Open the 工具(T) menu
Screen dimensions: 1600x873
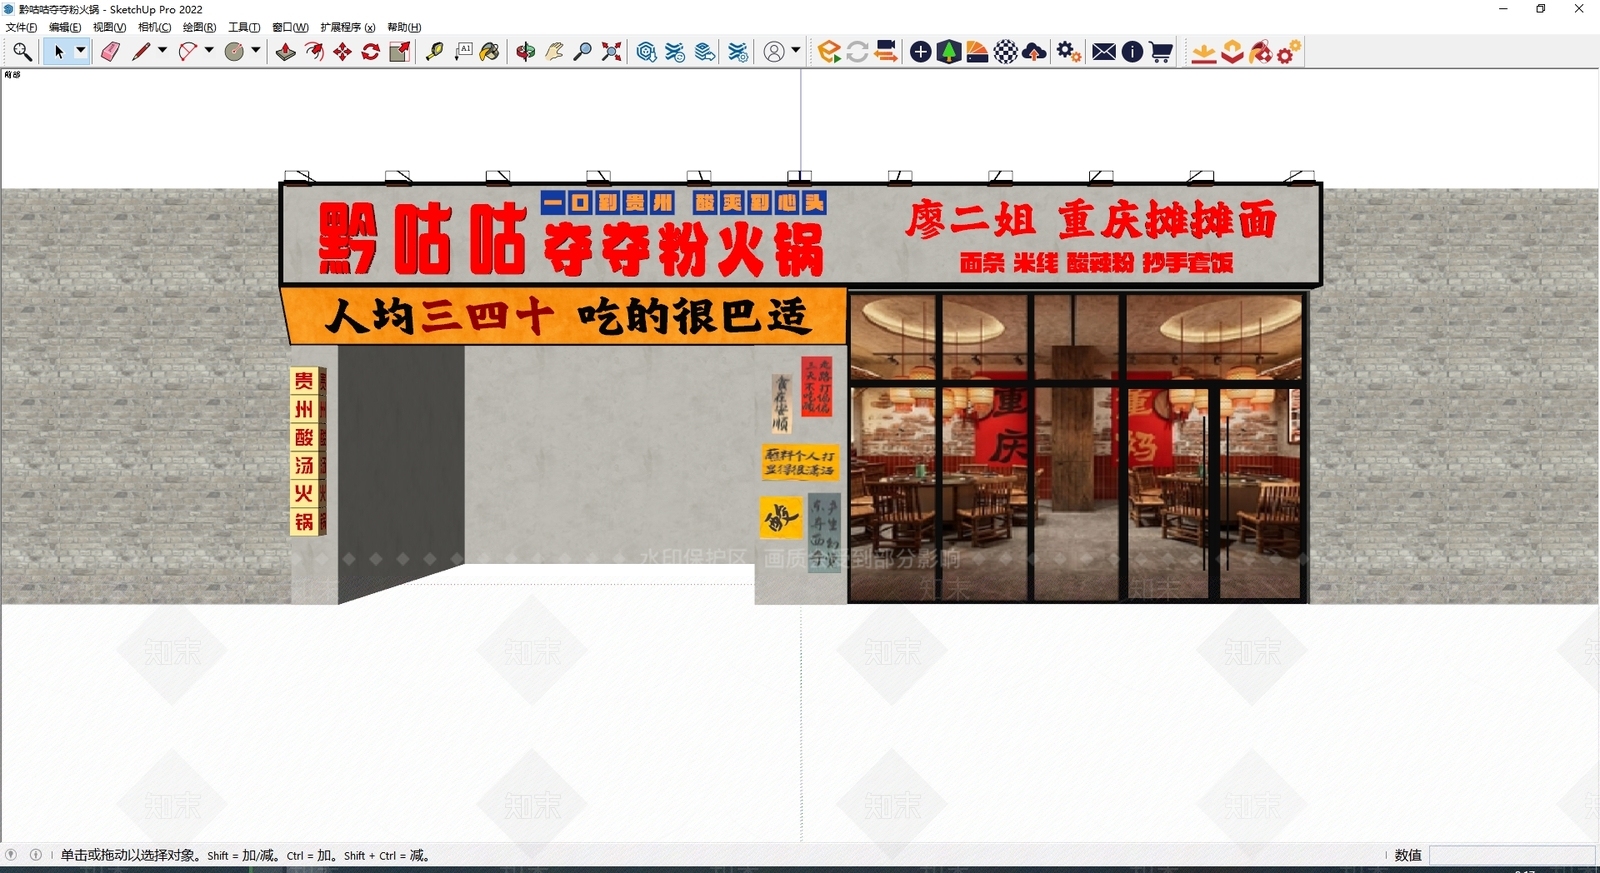click(244, 27)
